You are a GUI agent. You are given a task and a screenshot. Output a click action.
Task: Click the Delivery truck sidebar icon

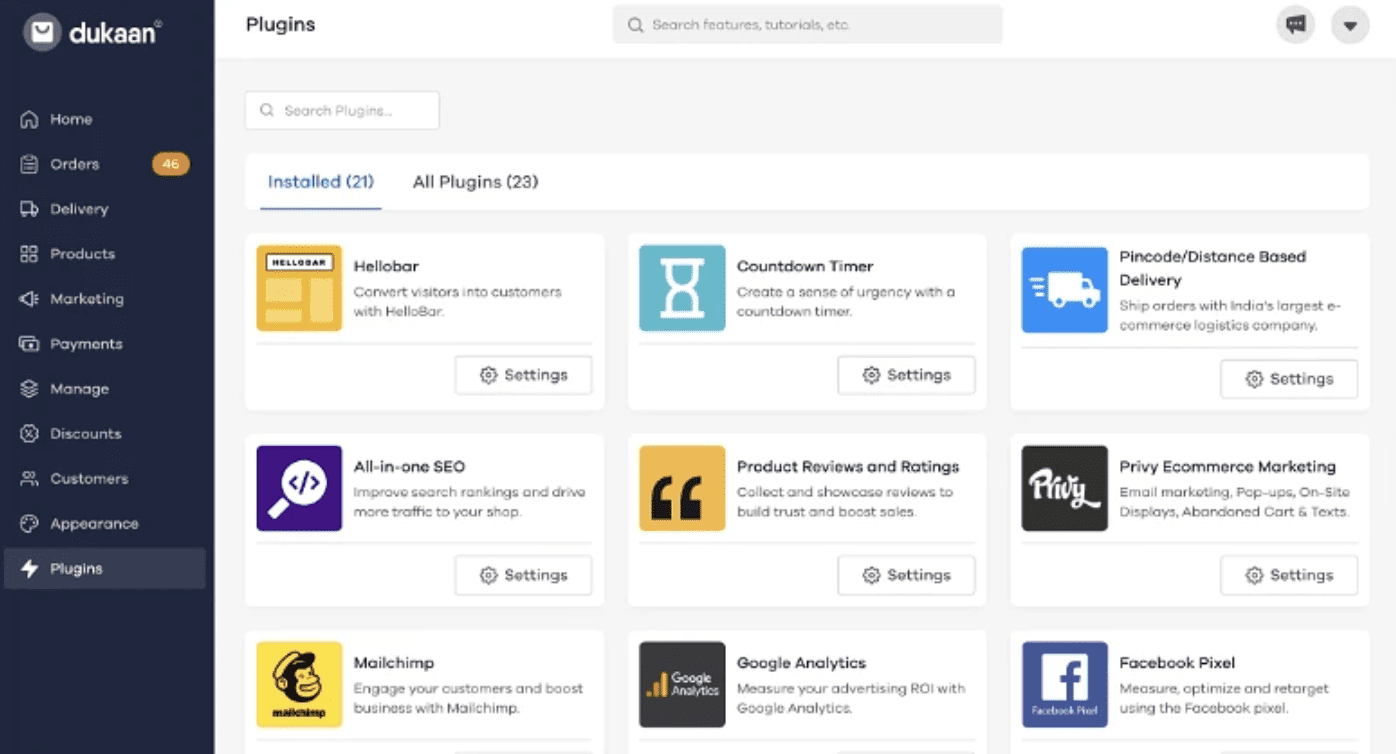click(x=29, y=209)
